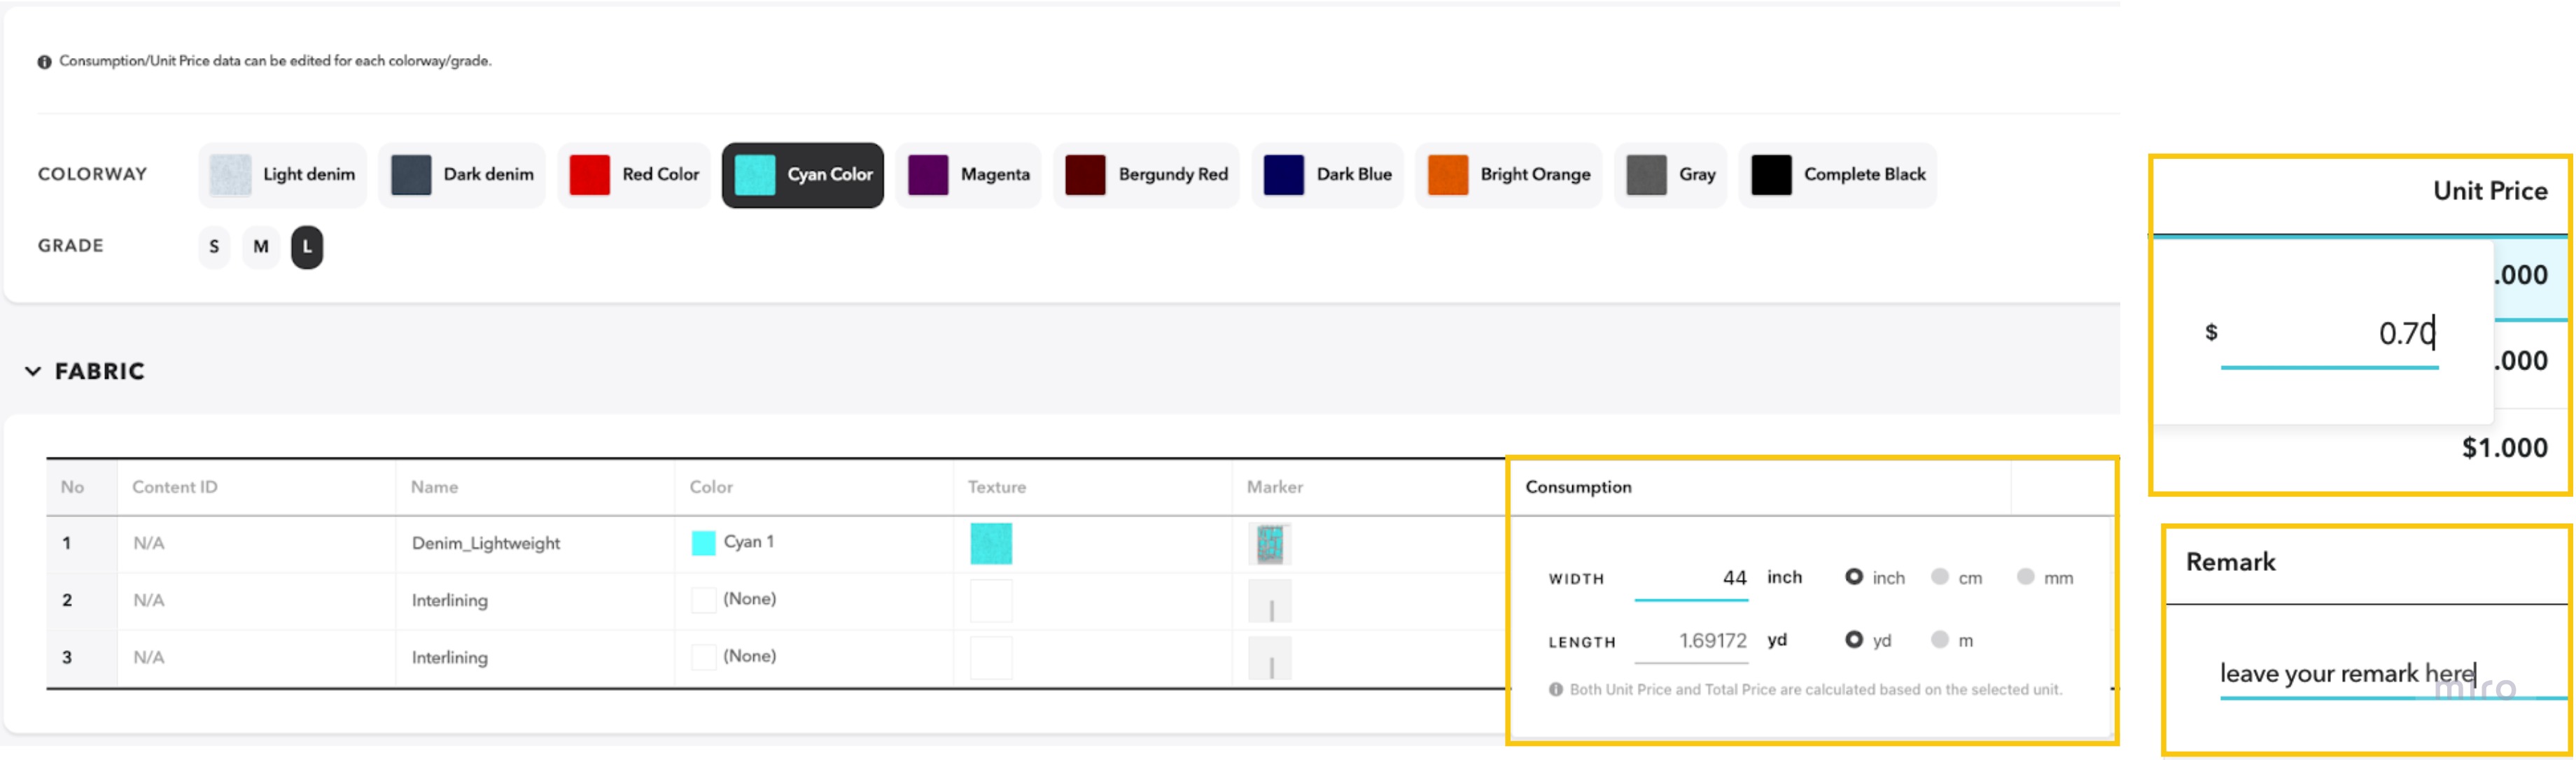Screen dimensions: 2576x760
Task: Select grade S
Action: [214, 247]
